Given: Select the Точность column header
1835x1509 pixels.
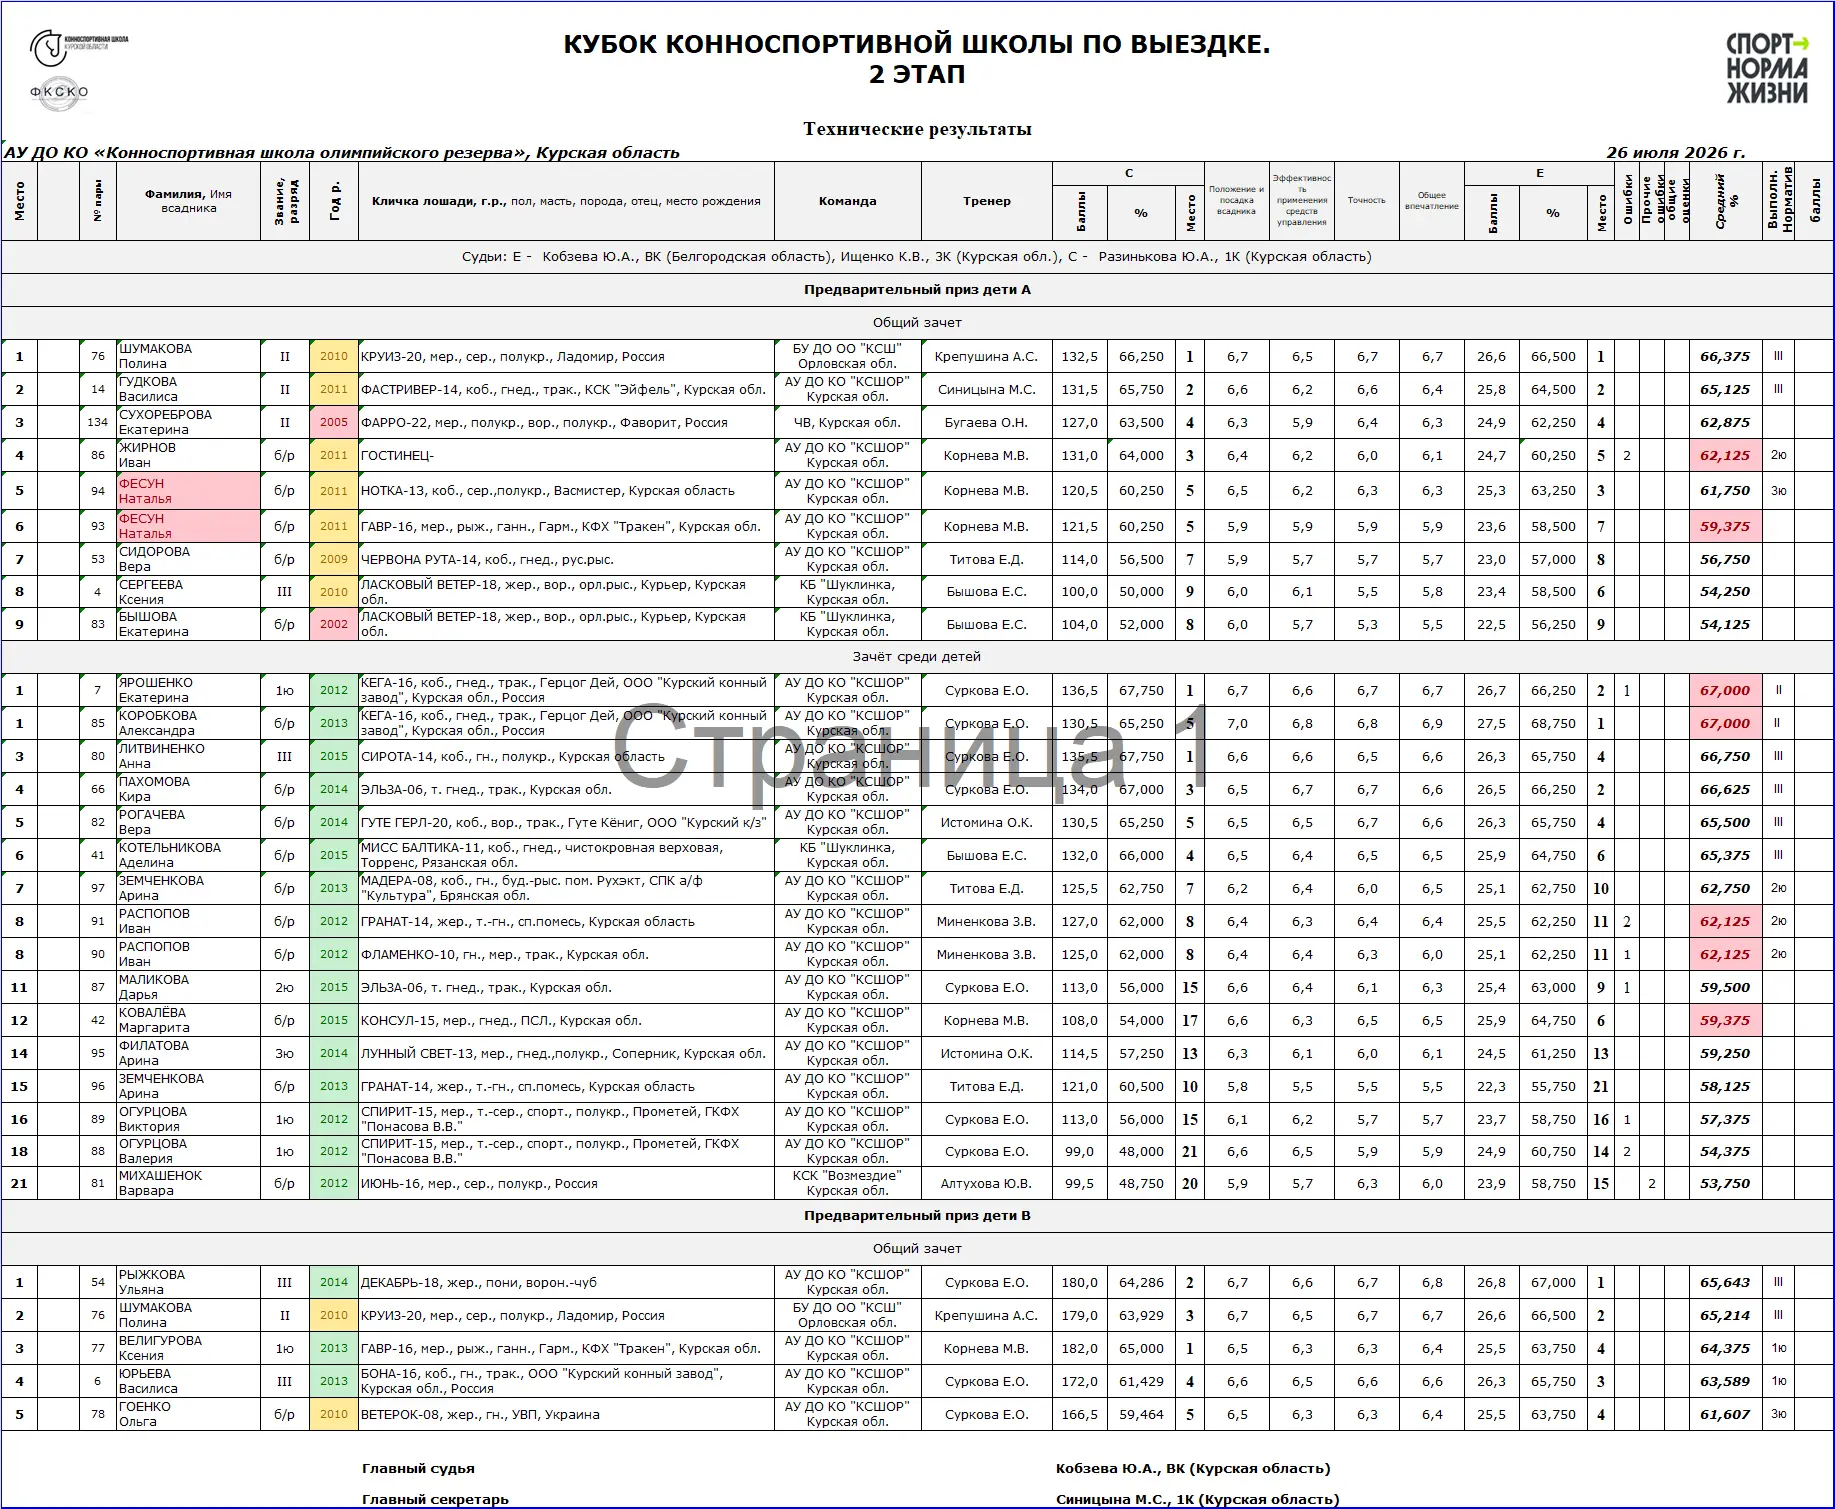Looking at the screenshot, I should (x=1366, y=201).
